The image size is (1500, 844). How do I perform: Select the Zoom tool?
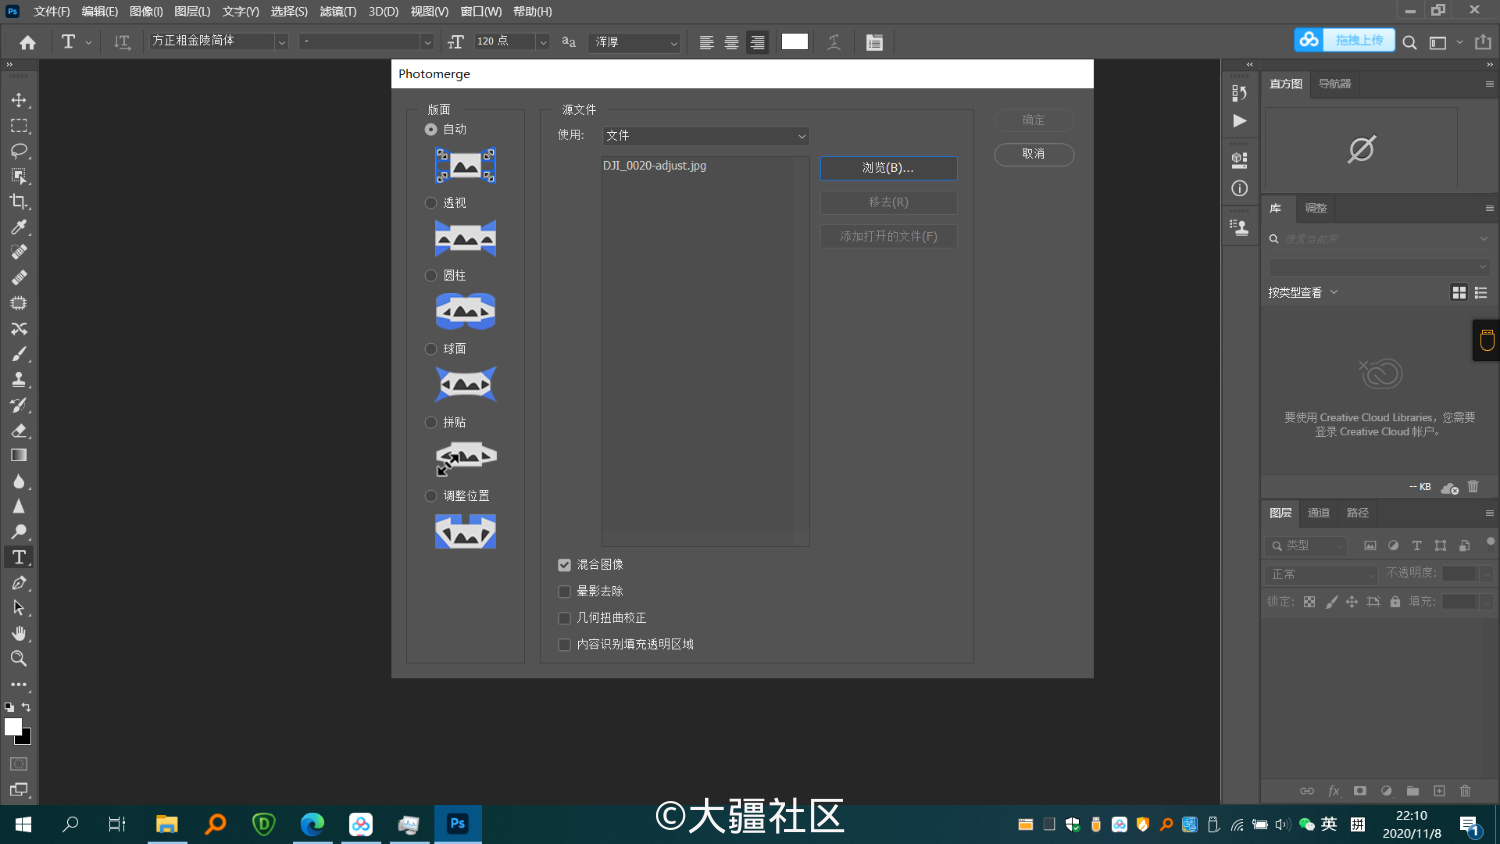(x=18, y=659)
